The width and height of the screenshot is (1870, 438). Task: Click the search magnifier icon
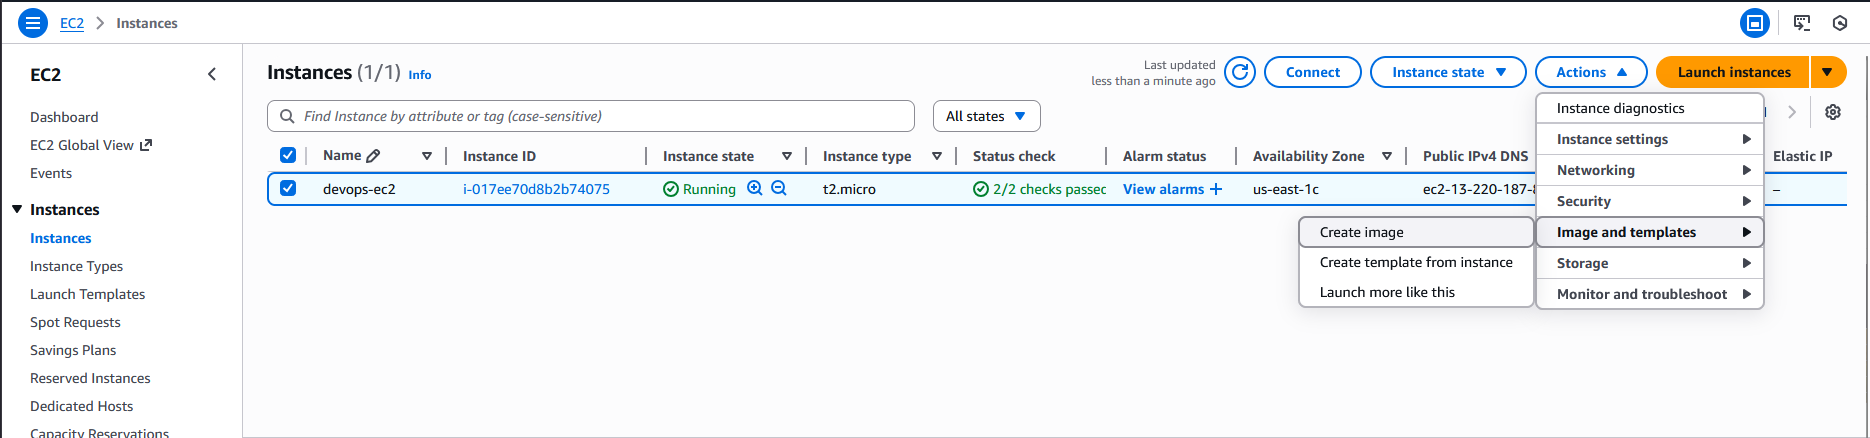point(288,116)
